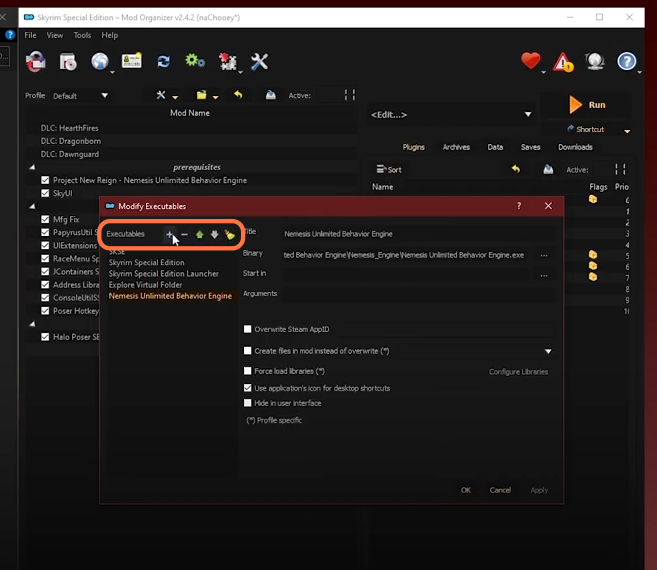The width and height of the screenshot is (657, 570).
Task: Move executable up with green arrow
Action: tap(199, 235)
